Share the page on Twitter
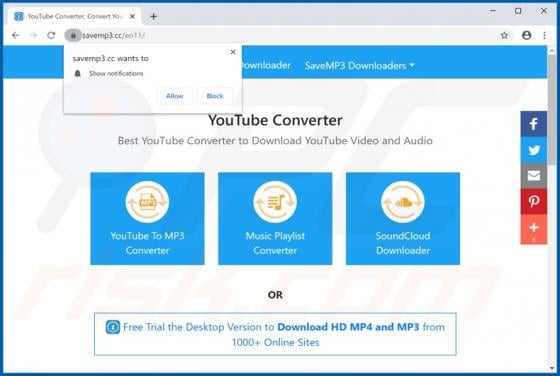Image resolution: width=560 pixels, height=376 pixels. [x=534, y=150]
